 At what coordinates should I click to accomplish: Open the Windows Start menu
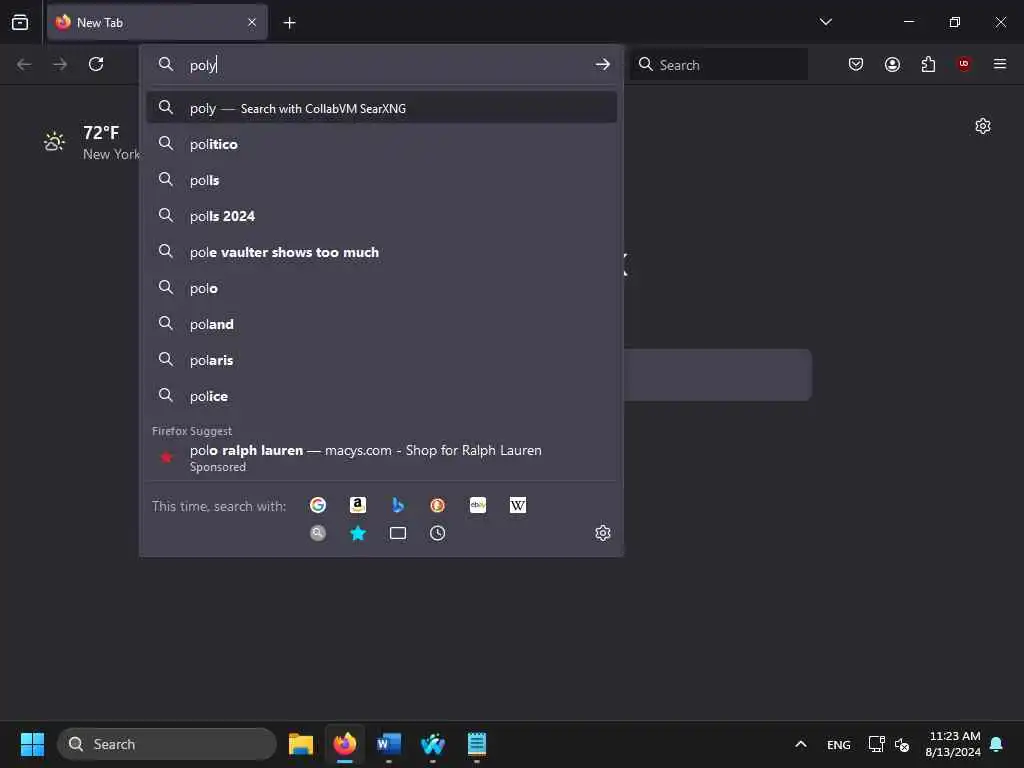pos(33,744)
